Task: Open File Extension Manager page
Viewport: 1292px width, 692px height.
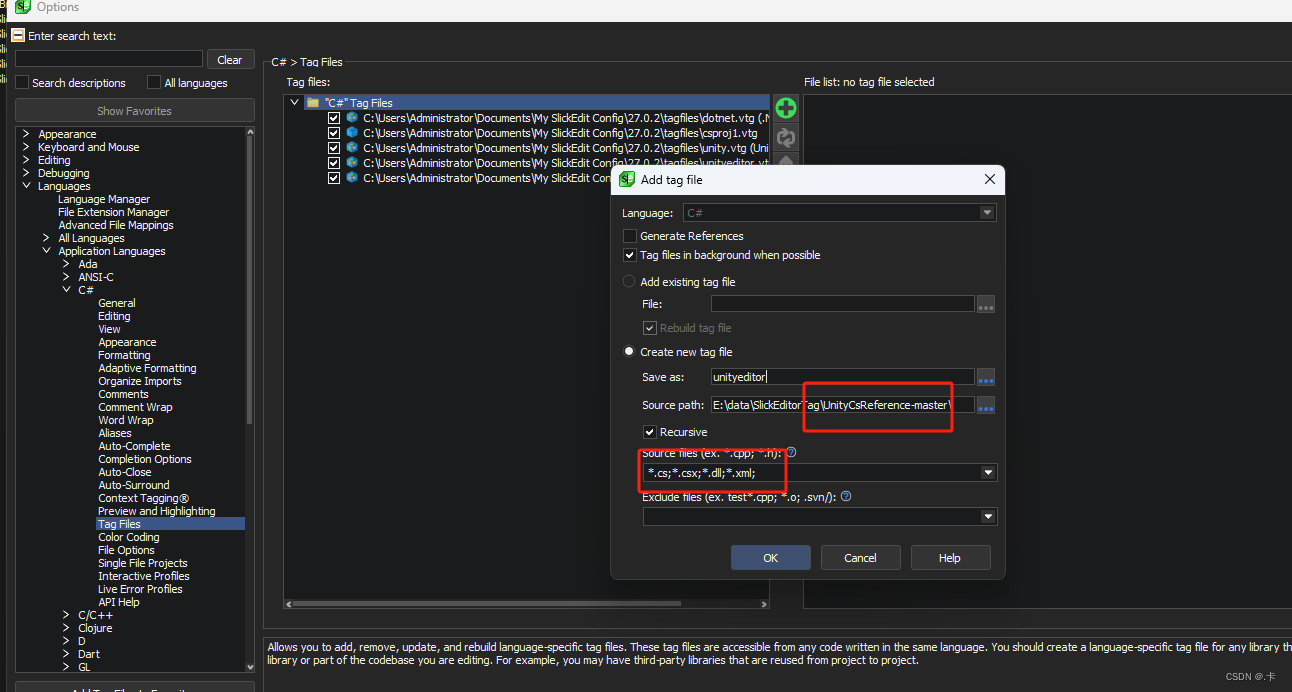Action: tap(114, 212)
